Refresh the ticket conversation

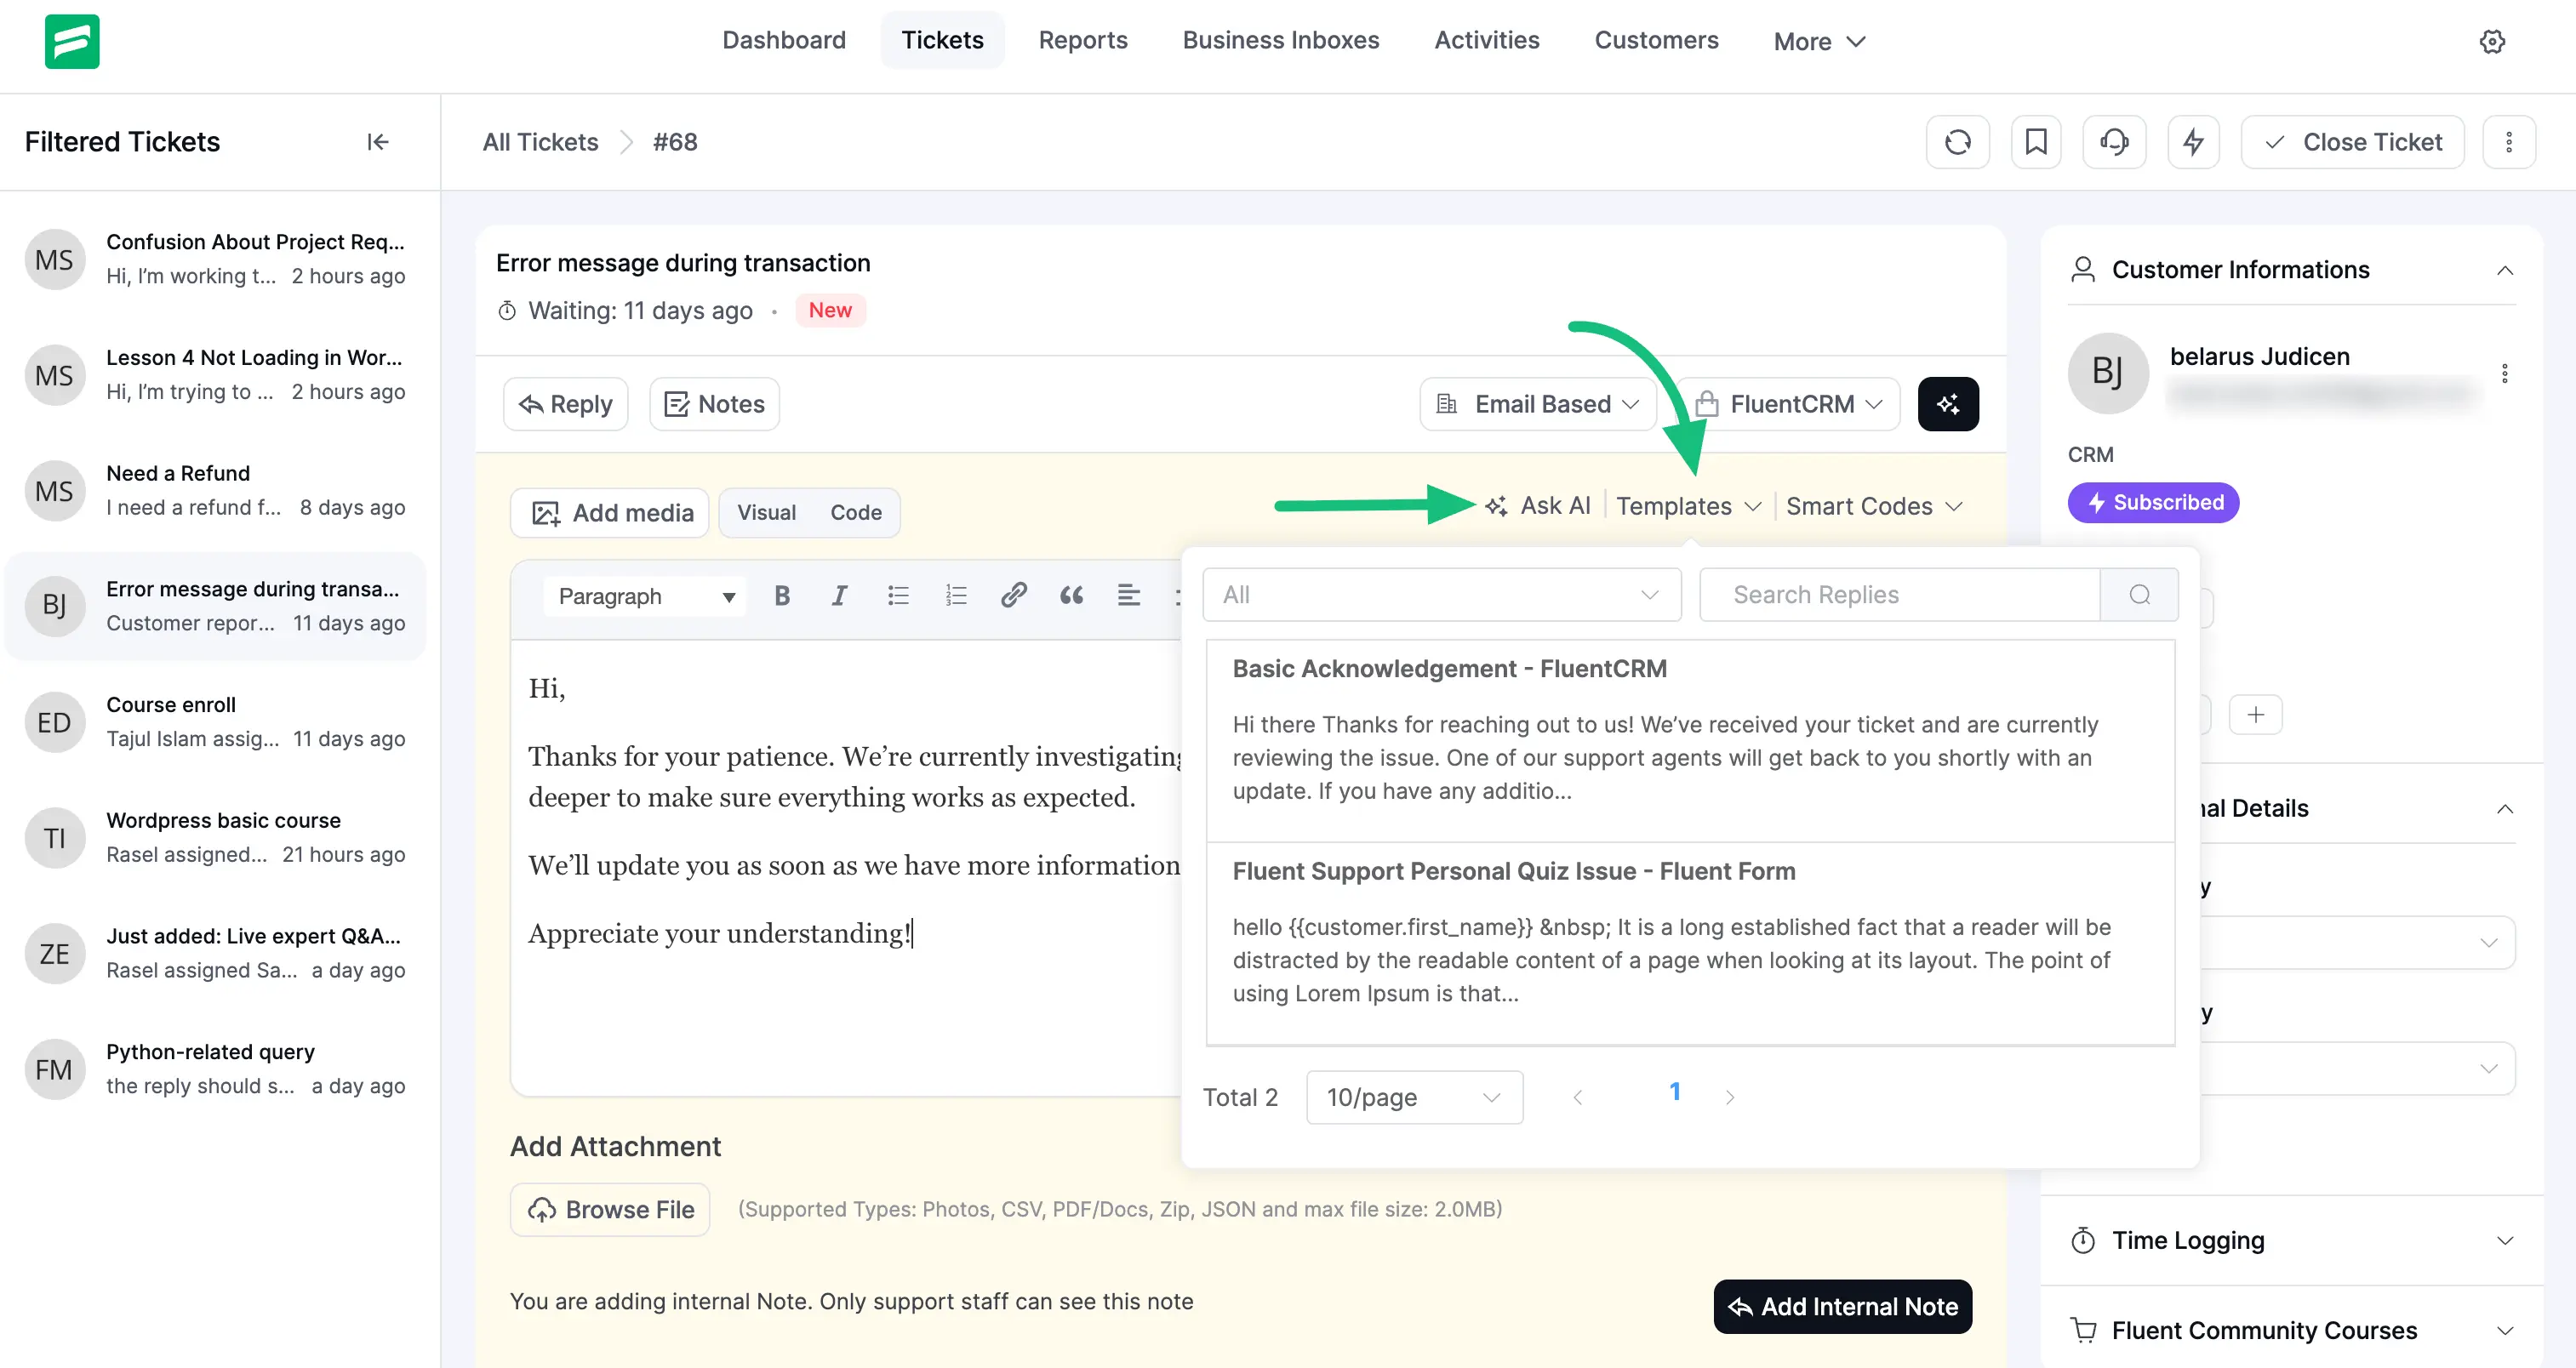click(1958, 142)
